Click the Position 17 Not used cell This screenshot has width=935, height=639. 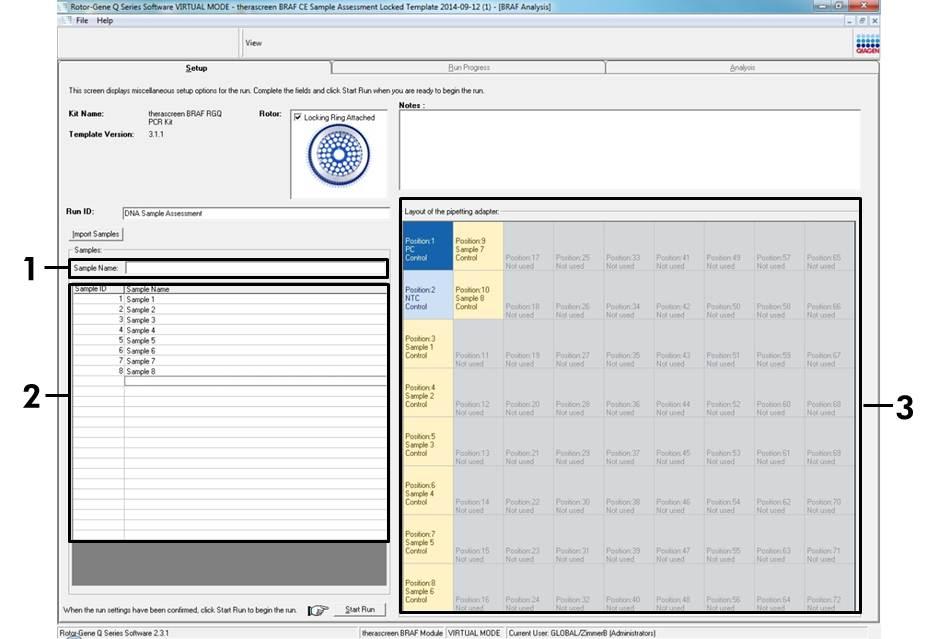(x=528, y=246)
